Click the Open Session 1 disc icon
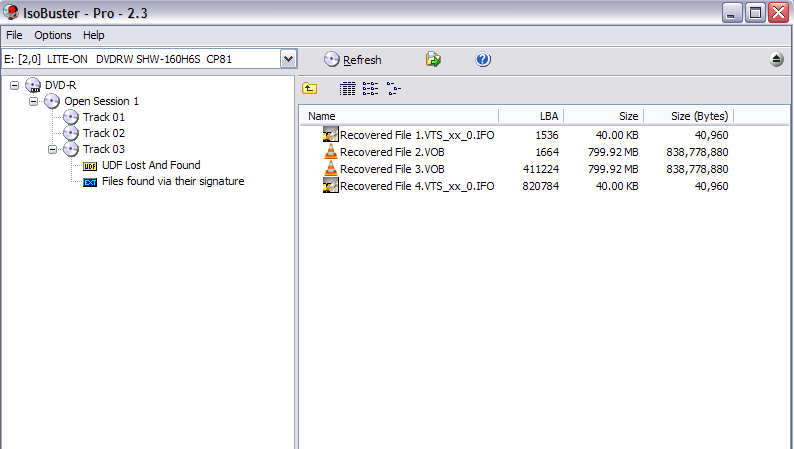 [52, 101]
